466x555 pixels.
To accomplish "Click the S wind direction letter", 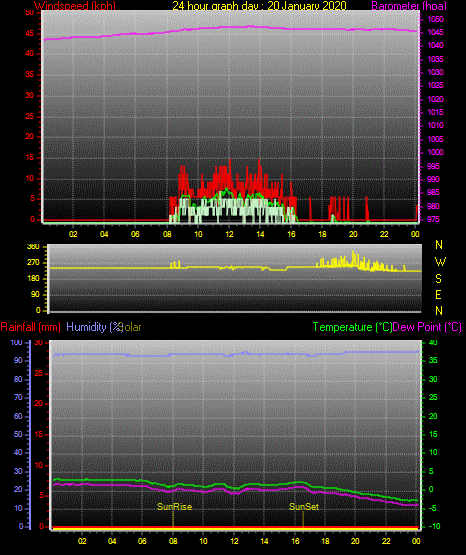I will [438, 279].
